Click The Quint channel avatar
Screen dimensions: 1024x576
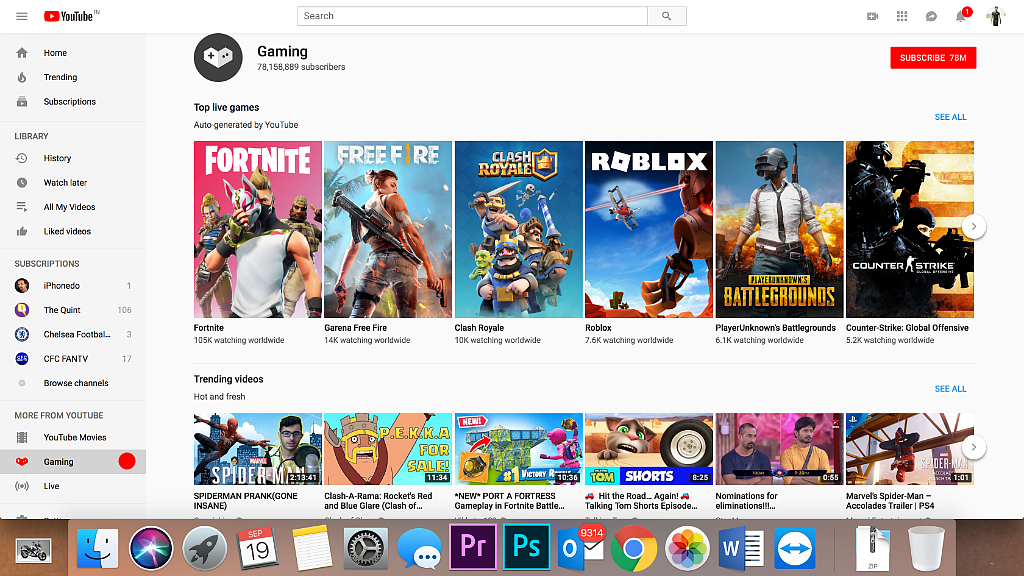point(22,310)
